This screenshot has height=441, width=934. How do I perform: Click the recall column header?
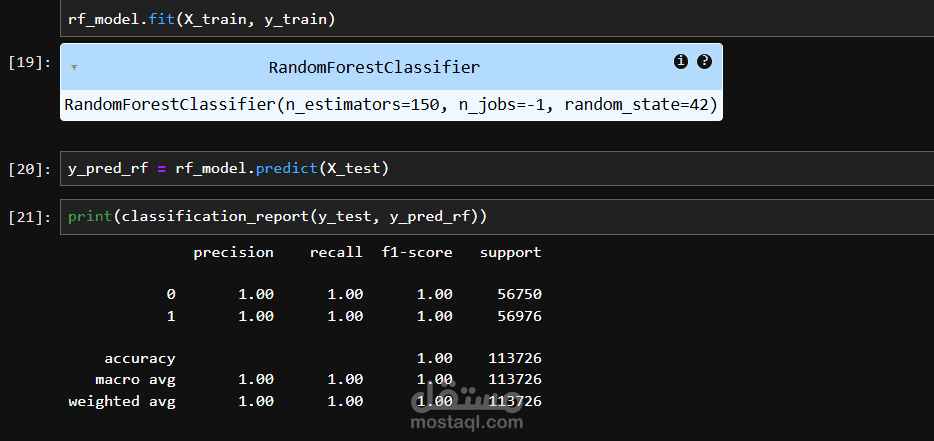[336, 253]
